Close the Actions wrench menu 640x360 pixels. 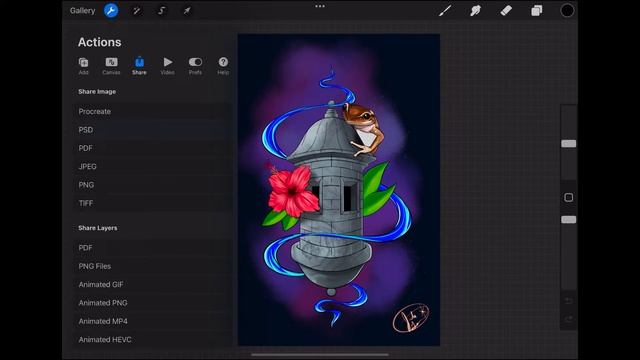click(x=111, y=11)
